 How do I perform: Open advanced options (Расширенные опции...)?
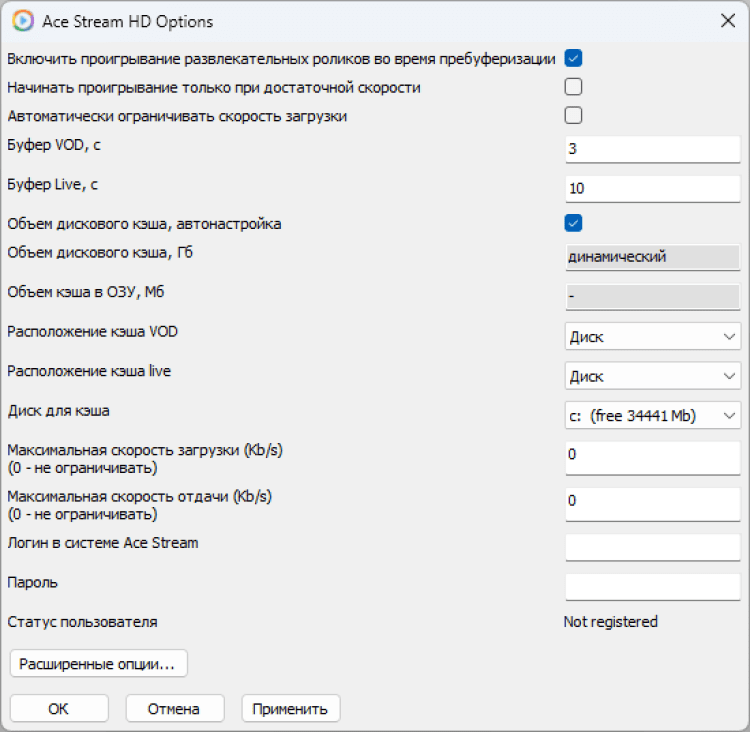(x=98, y=663)
